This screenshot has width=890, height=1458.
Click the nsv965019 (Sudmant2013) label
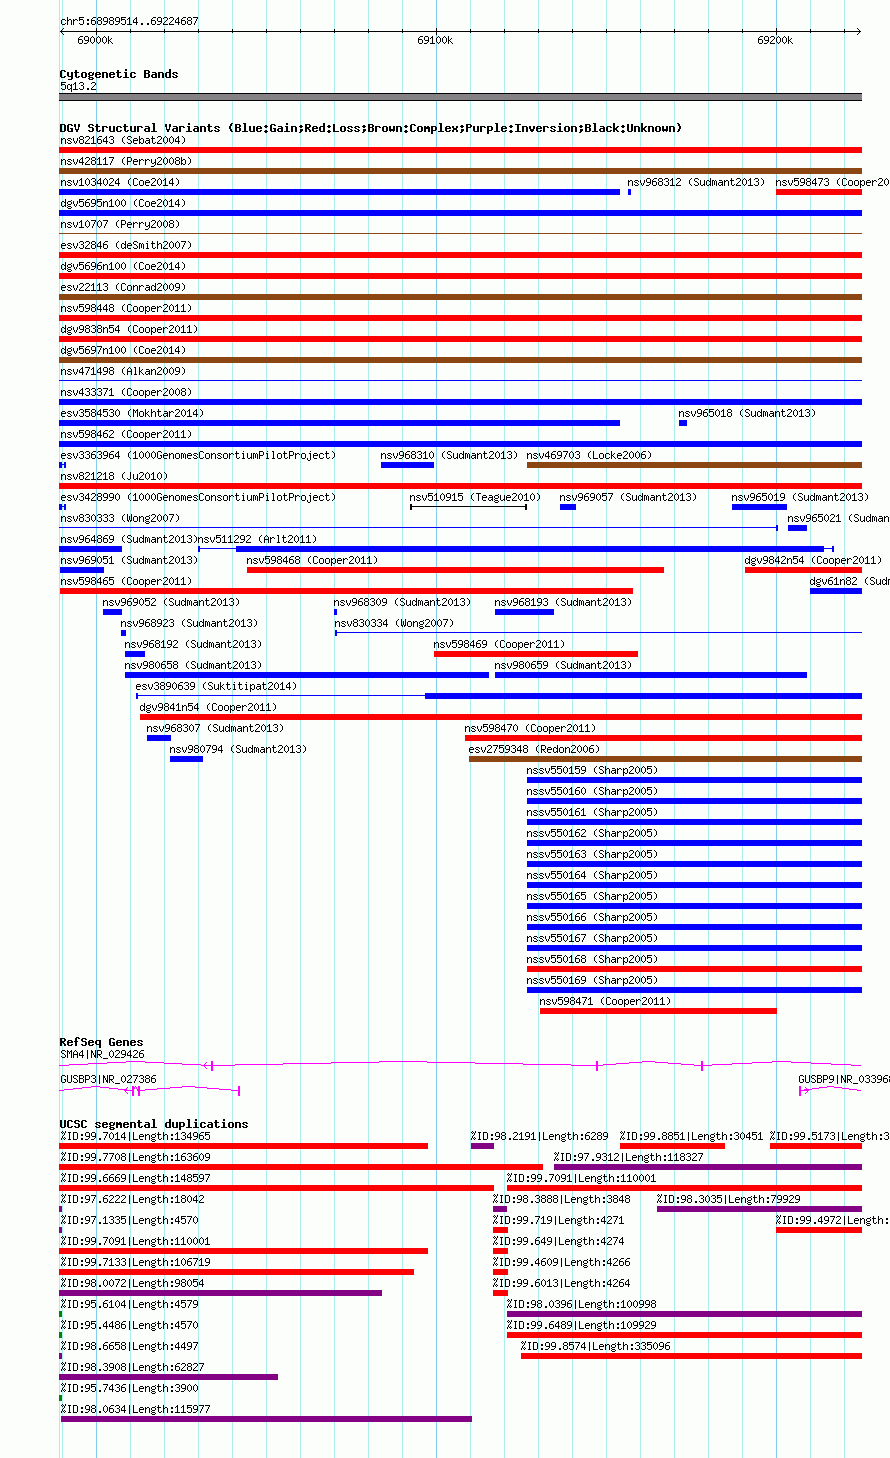click(800, 497)
